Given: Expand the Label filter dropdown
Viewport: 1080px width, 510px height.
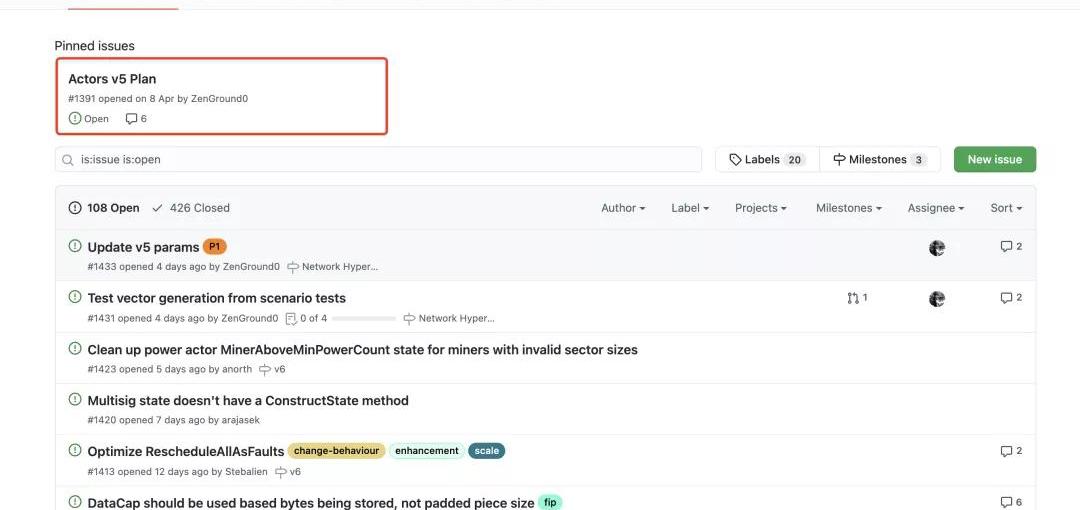Looking at the screenshot, I should (690, 208).
